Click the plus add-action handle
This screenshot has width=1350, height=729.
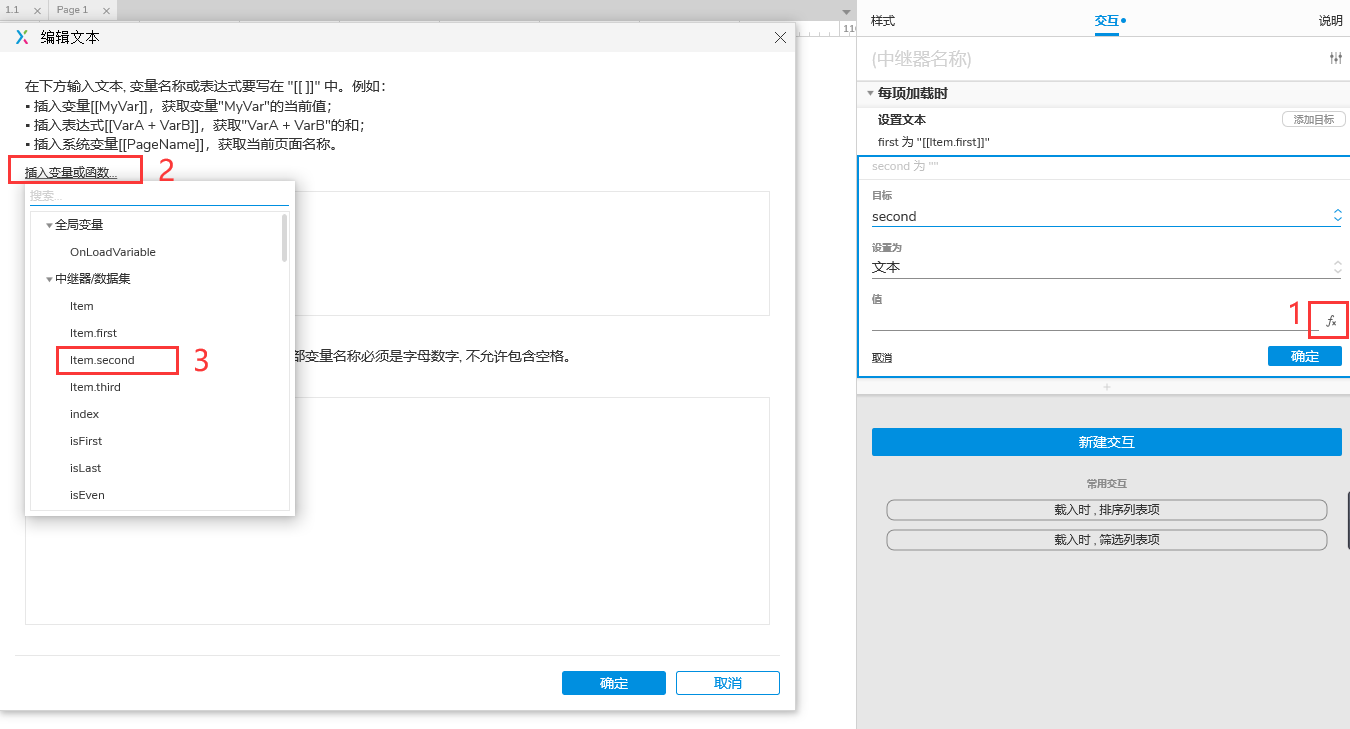[x=1106, y=387]
